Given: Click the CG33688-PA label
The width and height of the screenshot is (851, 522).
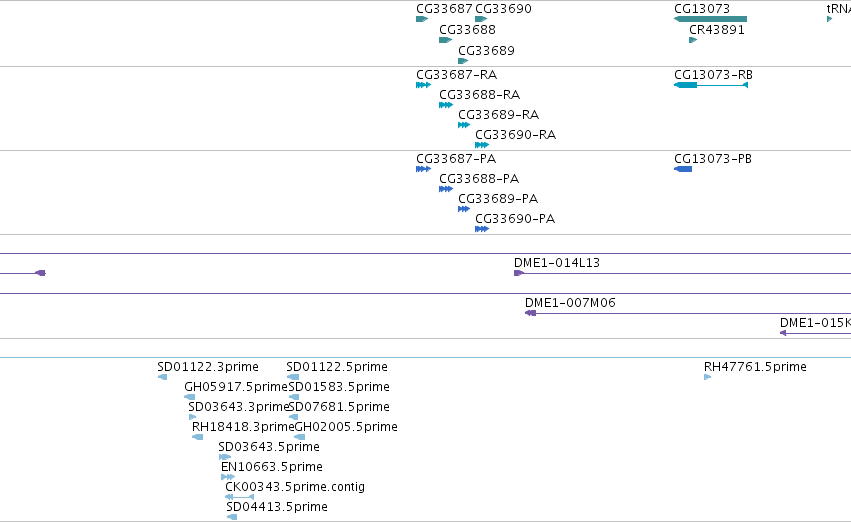Looking at the screenshot, I should point(479,179).
